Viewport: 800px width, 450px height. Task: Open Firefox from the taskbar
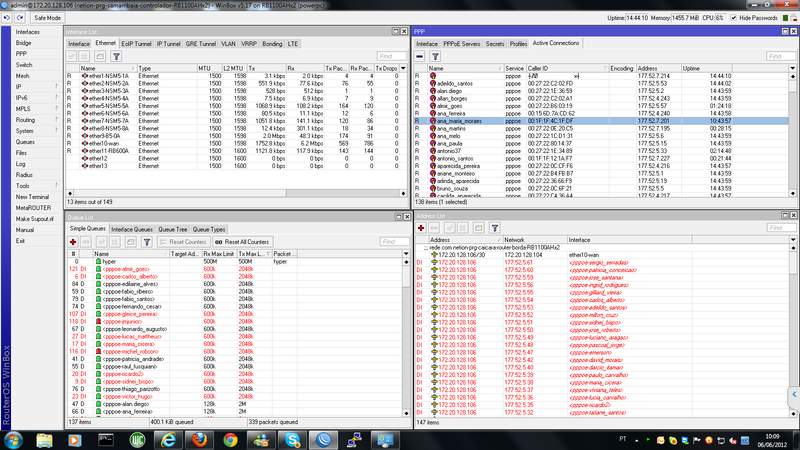click(x=199, y=440)
